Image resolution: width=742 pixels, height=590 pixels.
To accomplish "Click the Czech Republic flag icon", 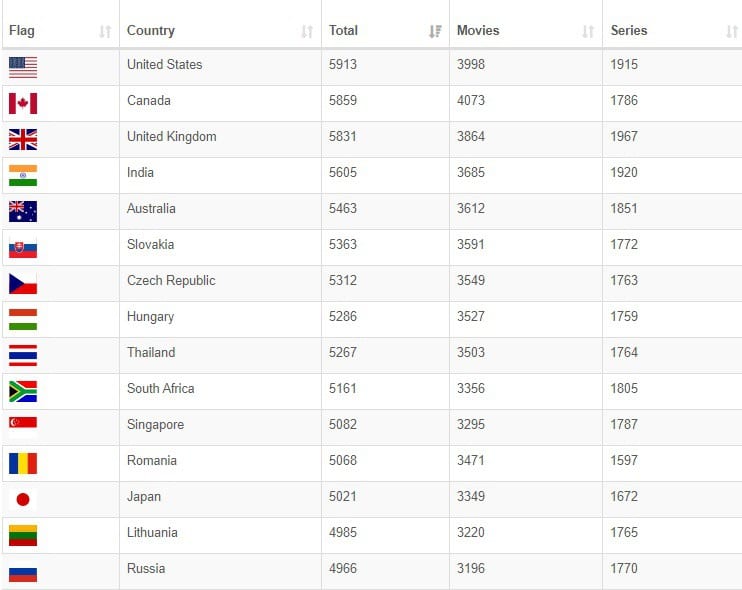I will pyautogui.click(x=23, y=283).
